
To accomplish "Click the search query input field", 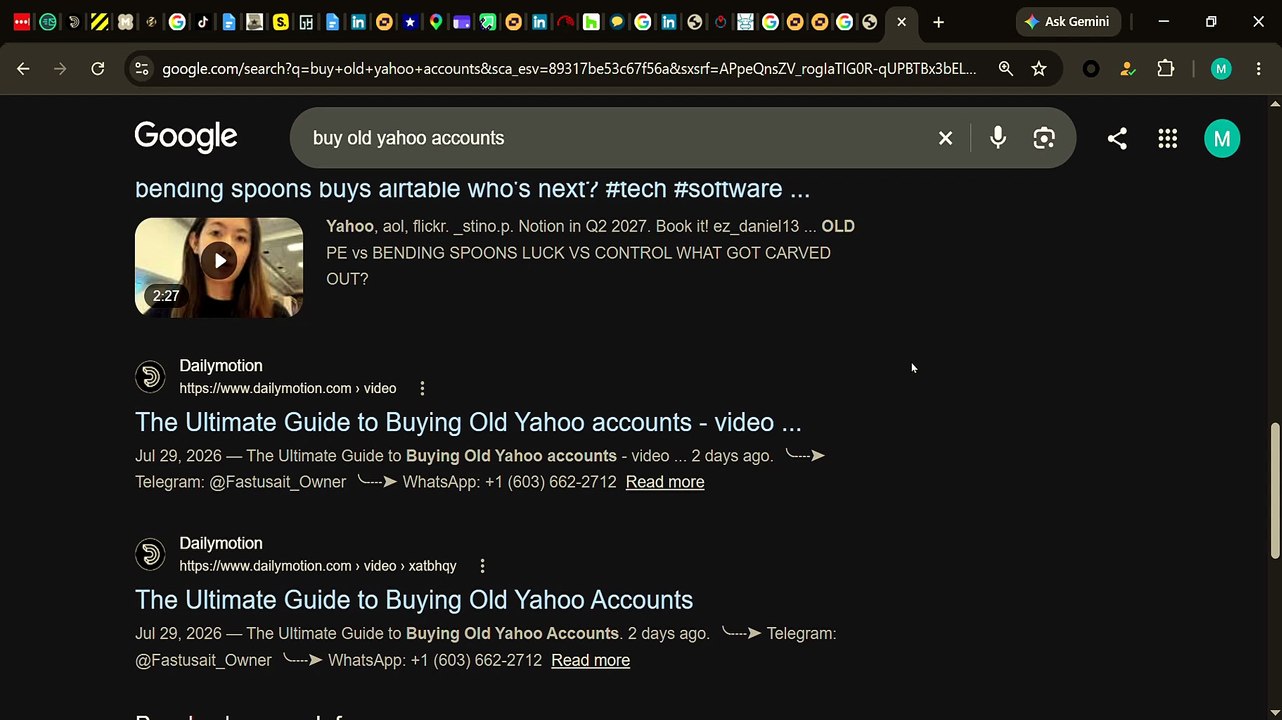I will click(x=610, y=138).
